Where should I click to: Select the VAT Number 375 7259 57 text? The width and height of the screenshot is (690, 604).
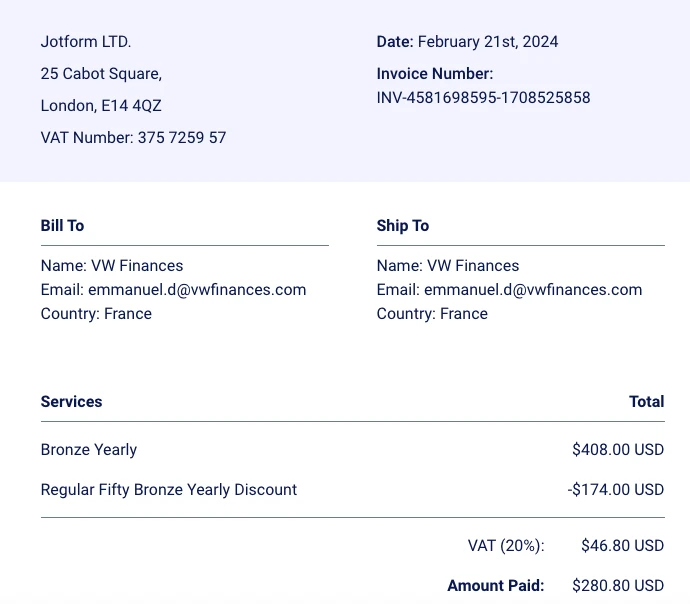tap(133, 138)
